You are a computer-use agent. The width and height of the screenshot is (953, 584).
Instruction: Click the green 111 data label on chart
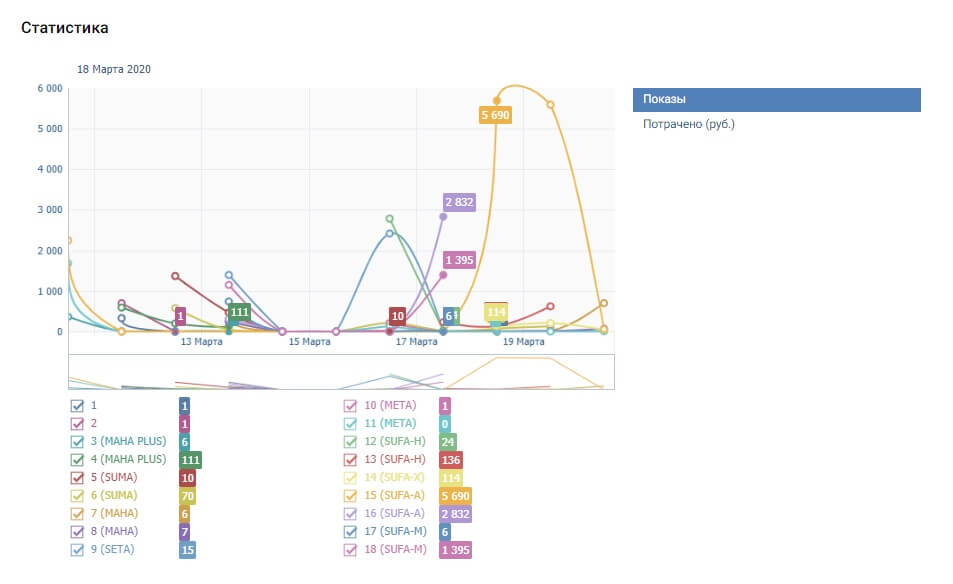coord(239,312)
